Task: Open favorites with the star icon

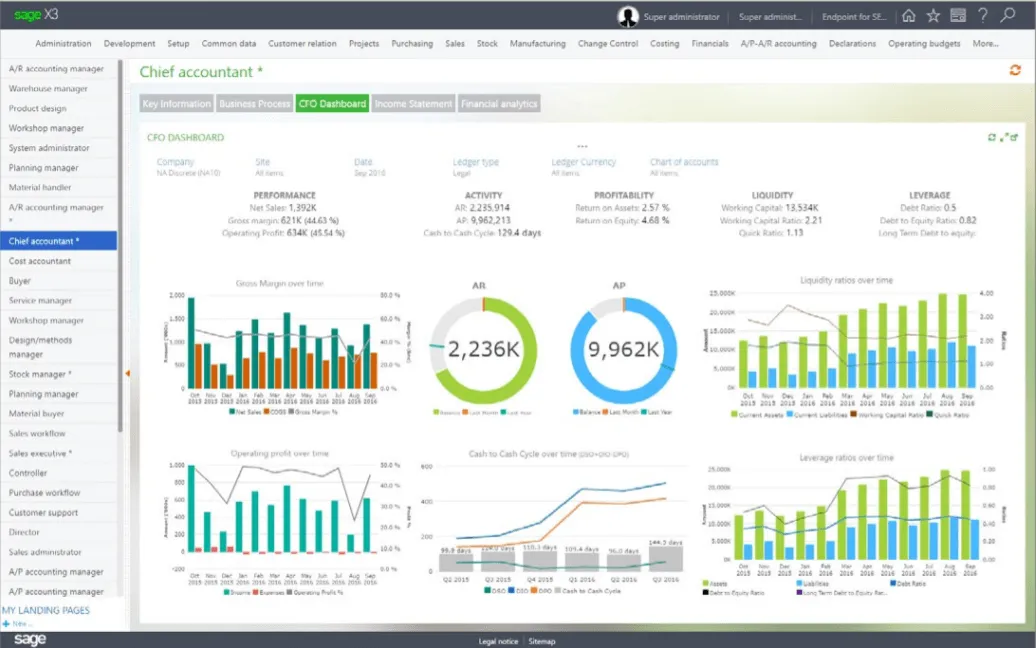Action: (933, 16)
